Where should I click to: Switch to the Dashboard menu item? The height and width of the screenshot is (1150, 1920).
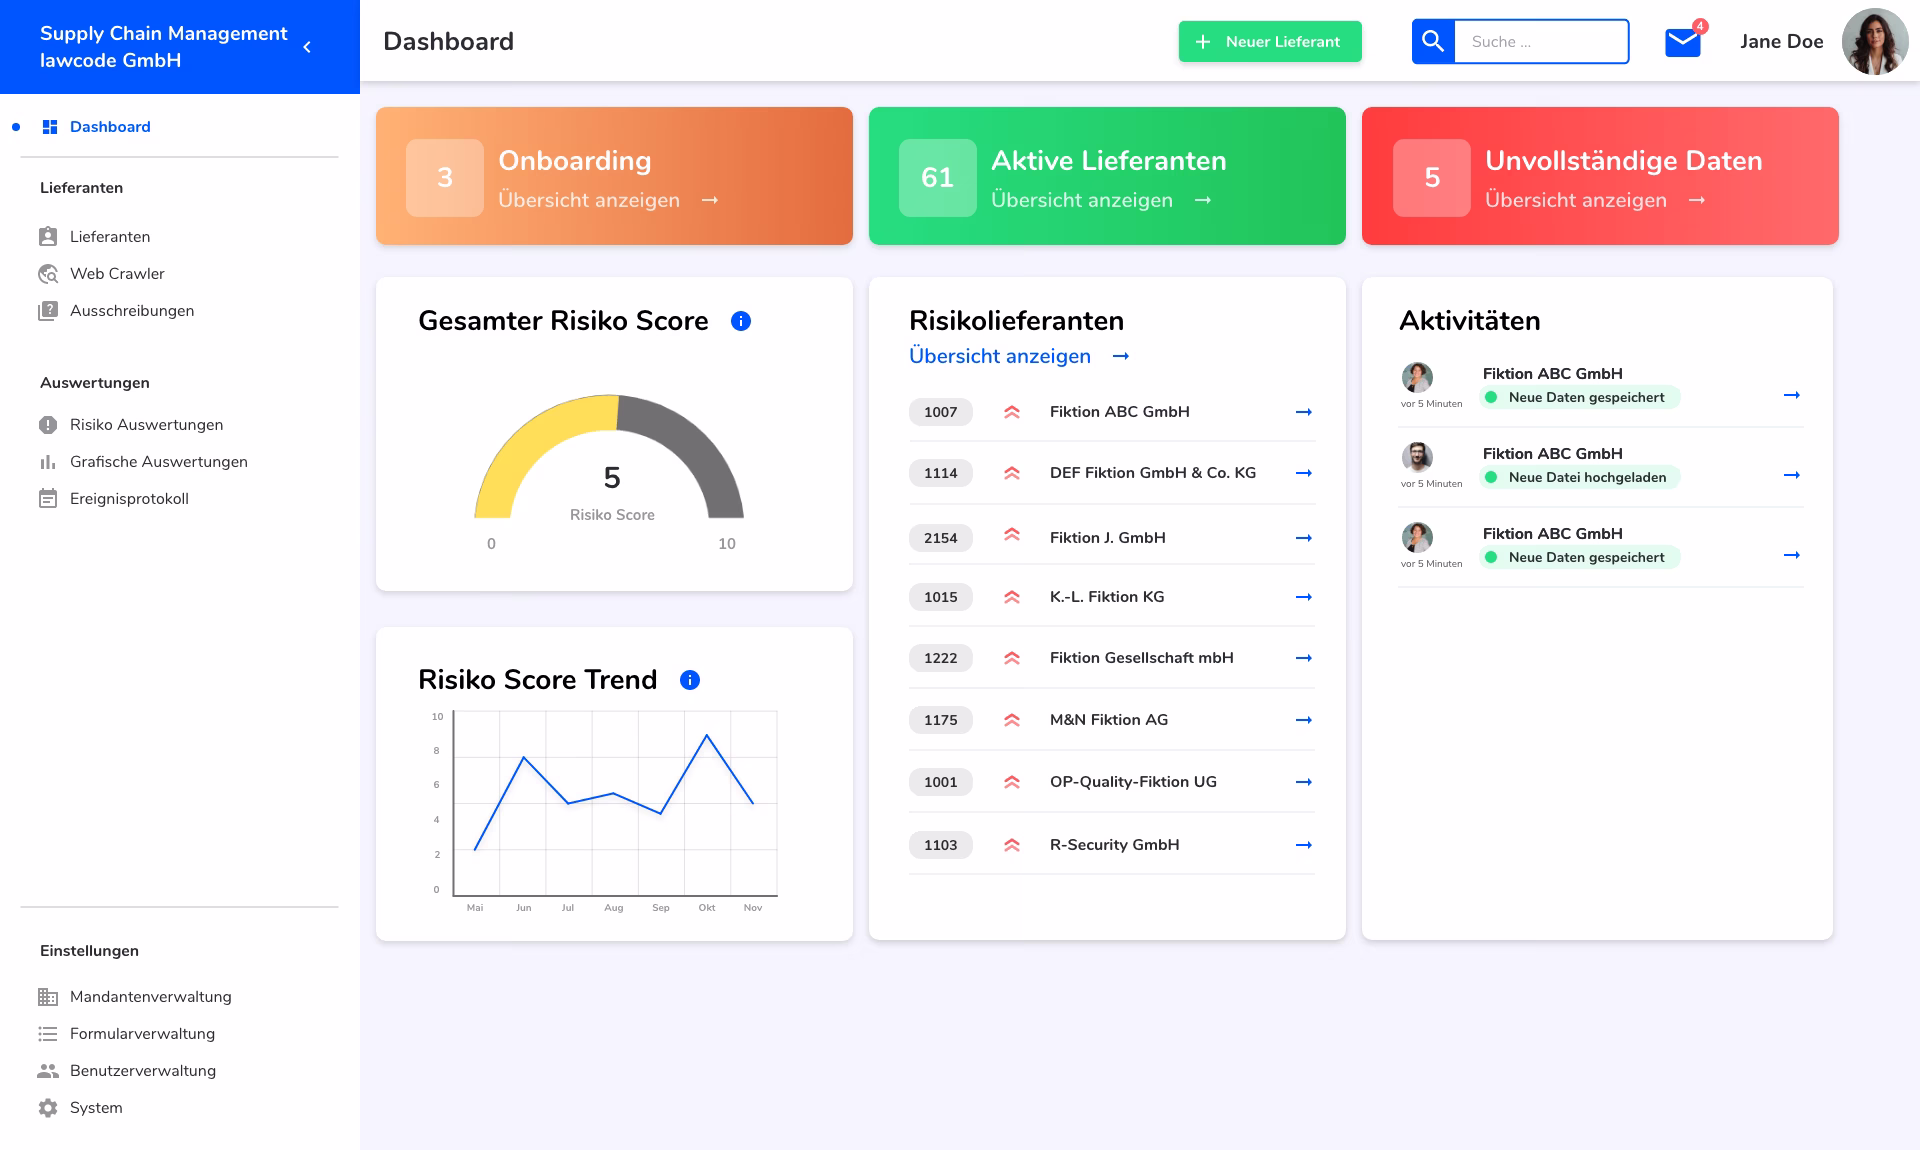(x=109, y=126)
